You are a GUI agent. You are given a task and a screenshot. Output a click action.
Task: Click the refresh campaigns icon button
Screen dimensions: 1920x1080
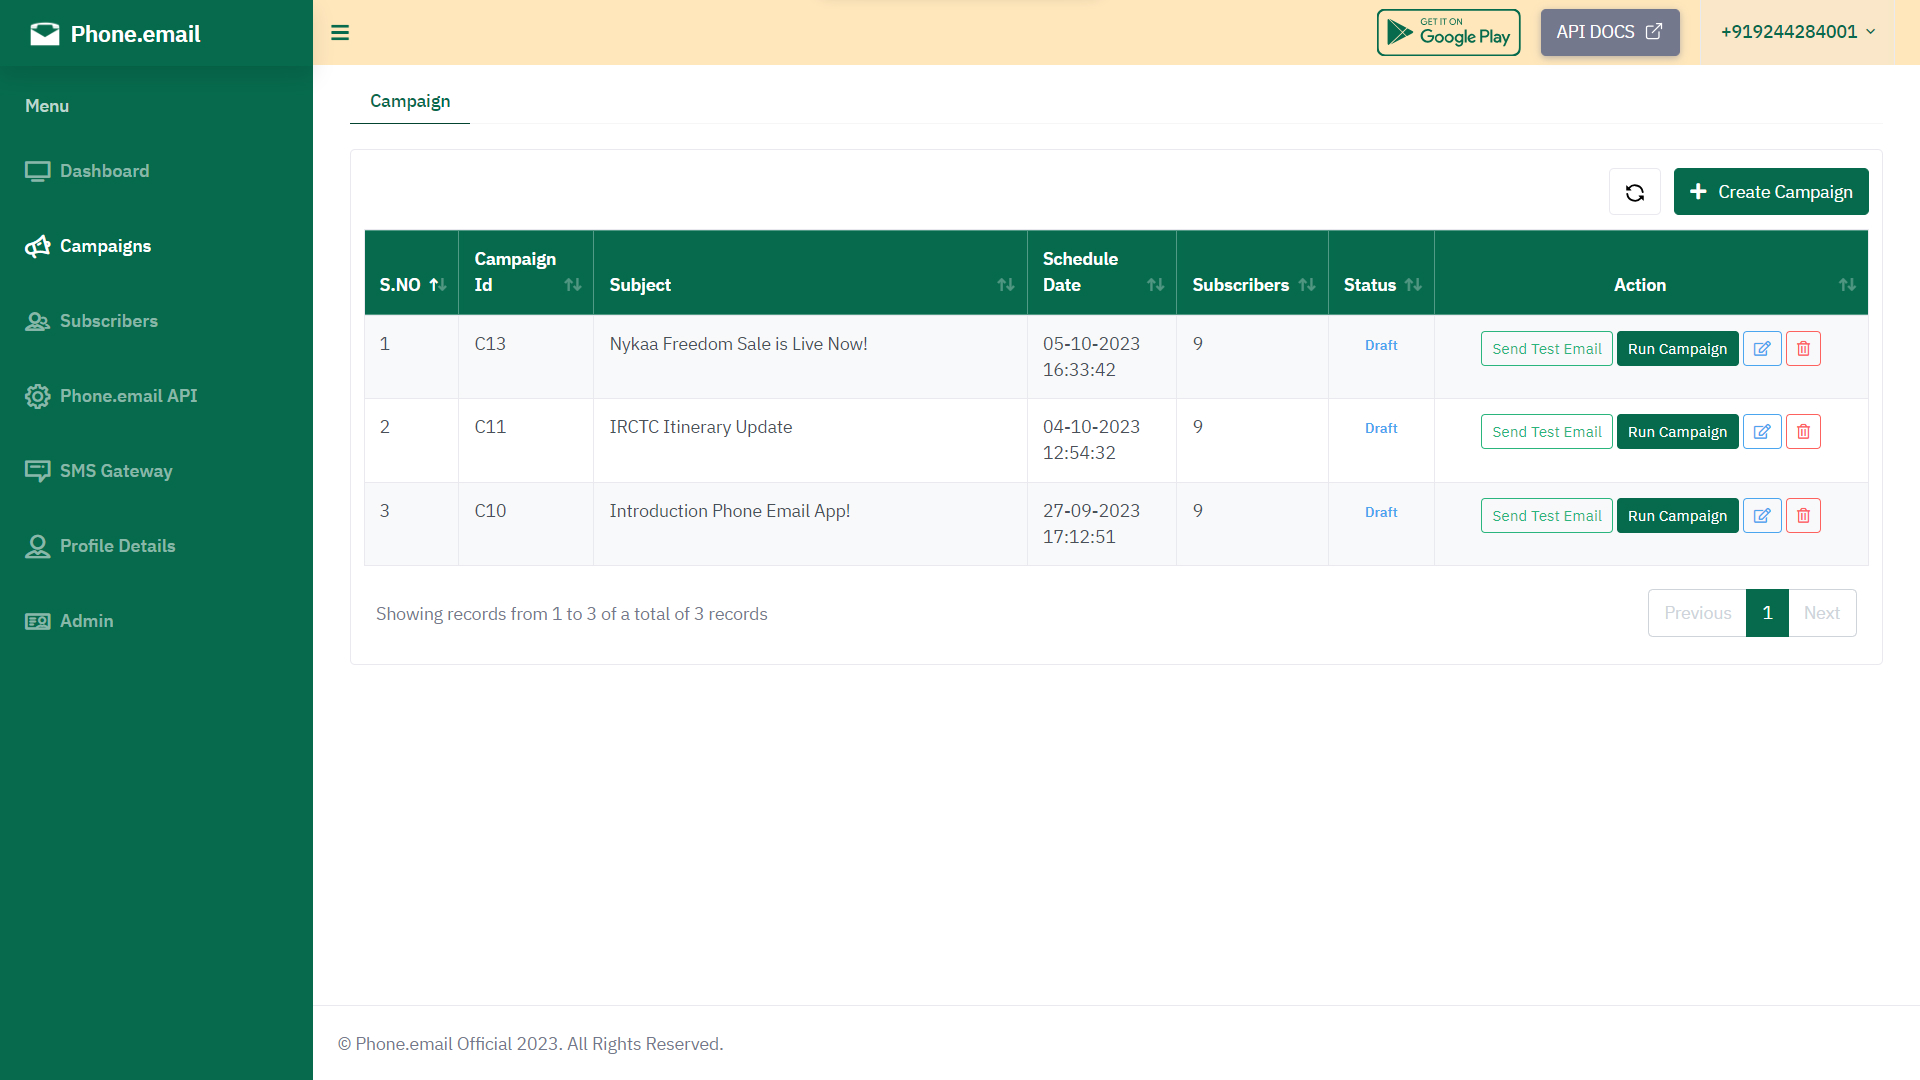click(1635, 192)
